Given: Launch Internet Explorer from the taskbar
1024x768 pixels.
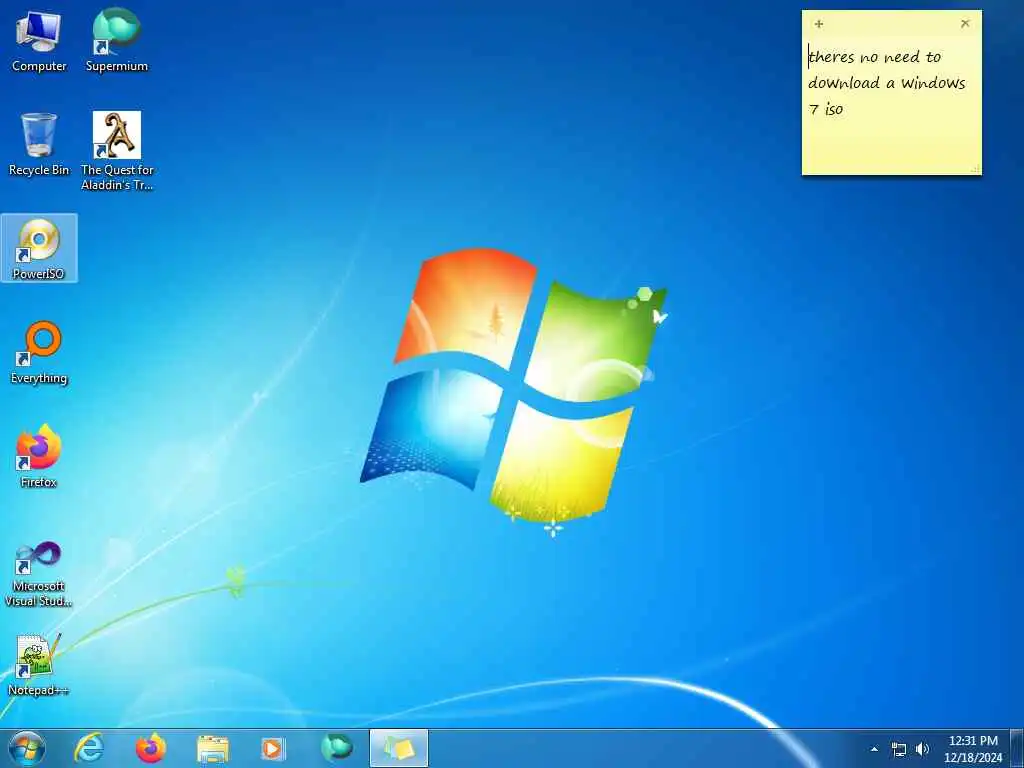Looking at the screenshot, I should click(x=89, y=748).
